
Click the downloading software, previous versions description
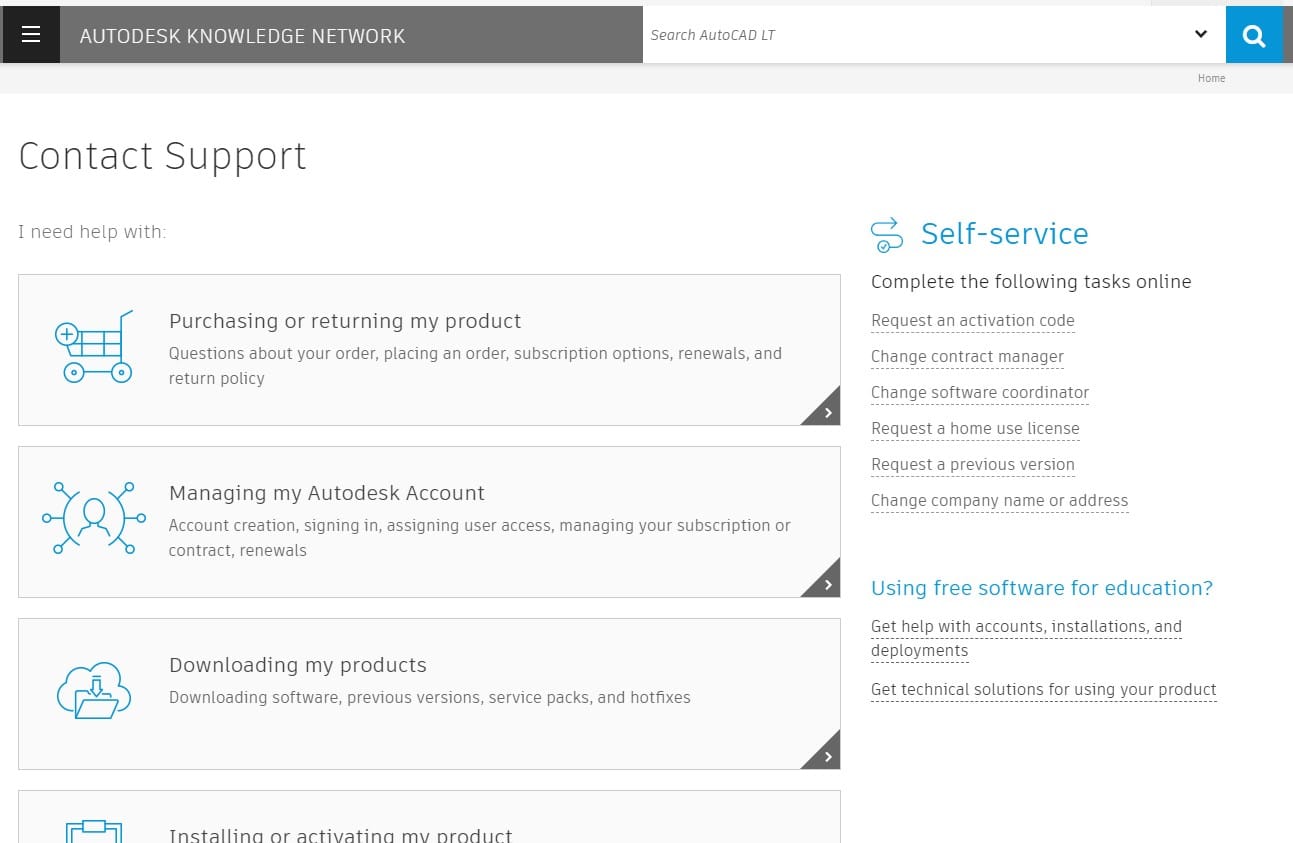[x=430, y=698]
